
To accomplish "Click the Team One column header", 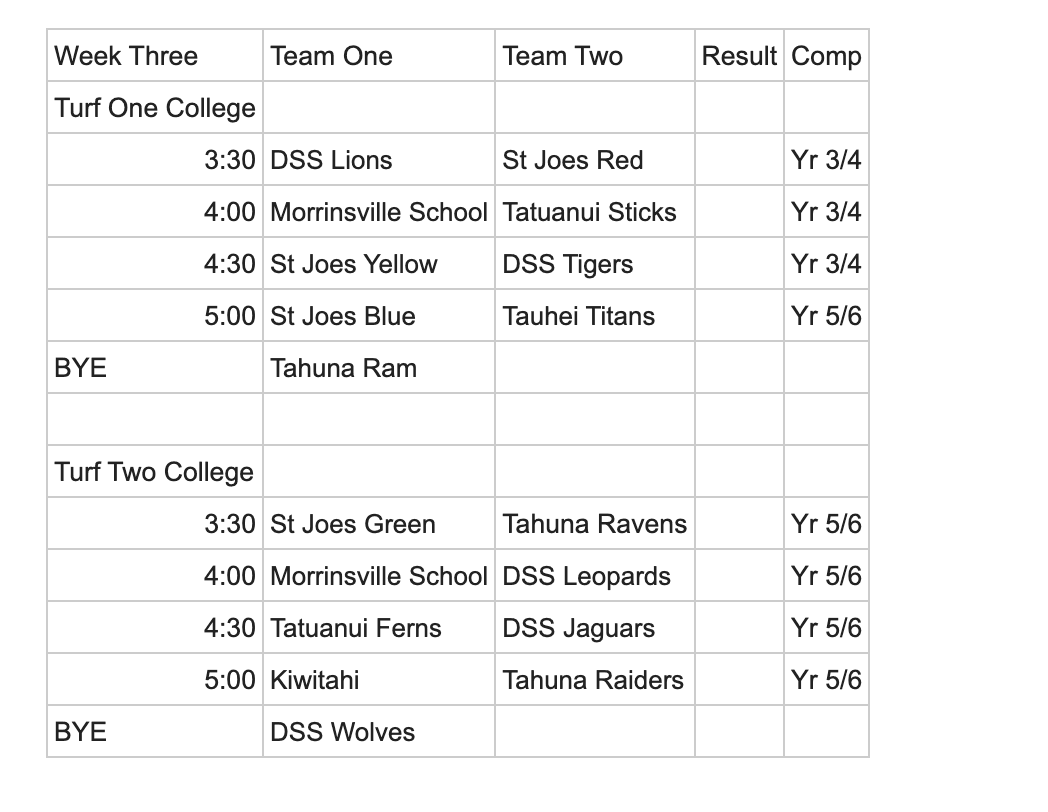I will (379, 55).
